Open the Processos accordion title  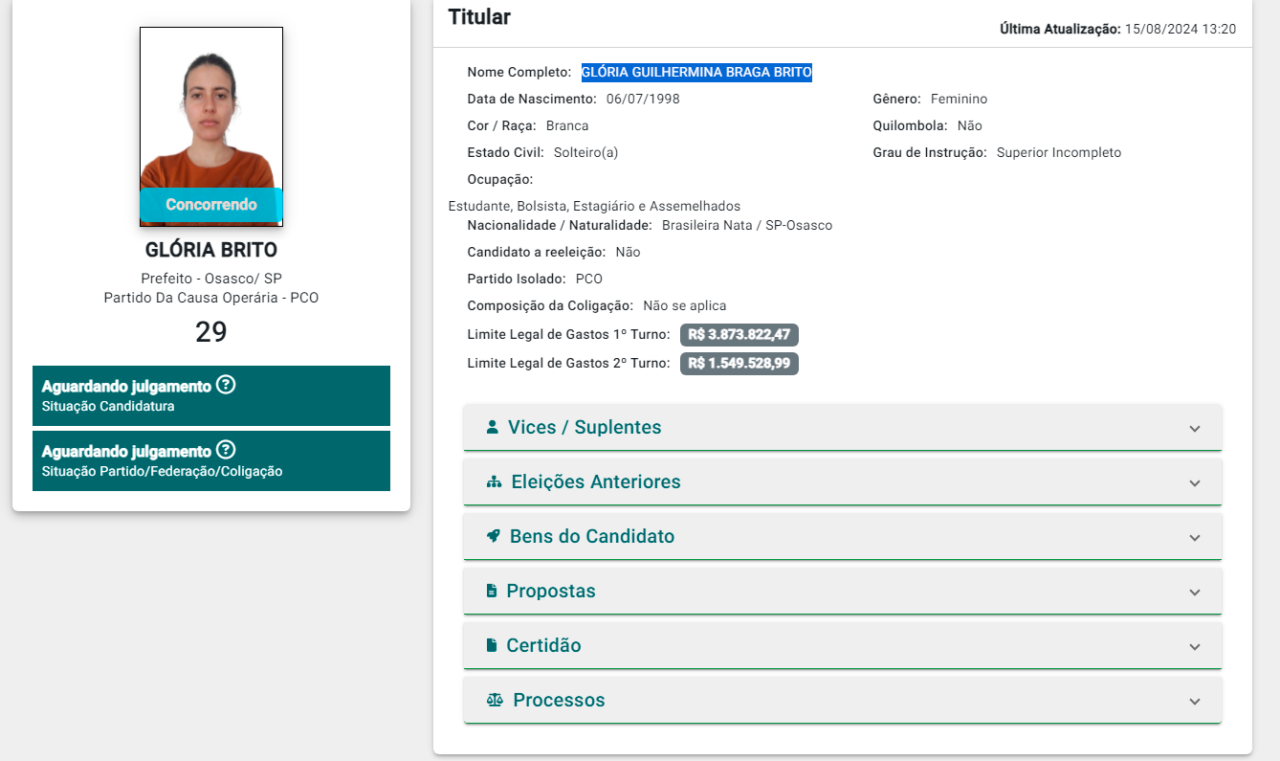(558, 700)
